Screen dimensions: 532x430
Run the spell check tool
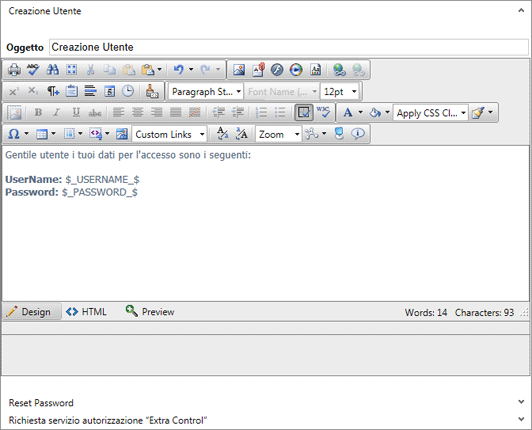33,70
